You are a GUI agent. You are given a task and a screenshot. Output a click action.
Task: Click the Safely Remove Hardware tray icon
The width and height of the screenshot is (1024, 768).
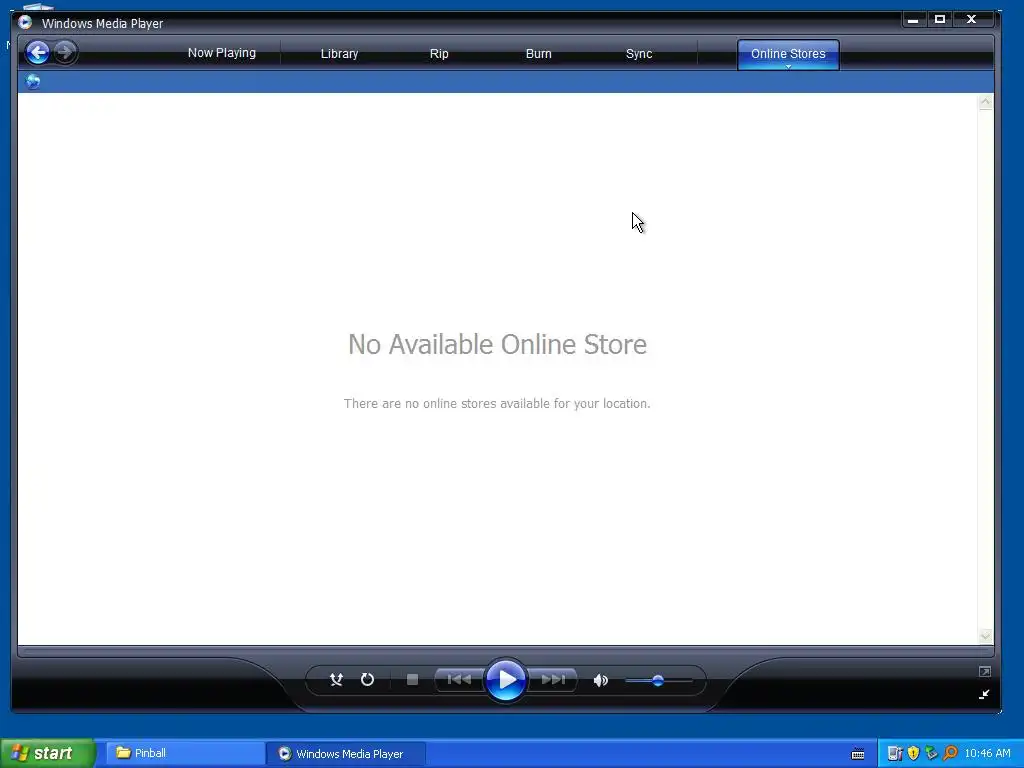pos(931,754)
